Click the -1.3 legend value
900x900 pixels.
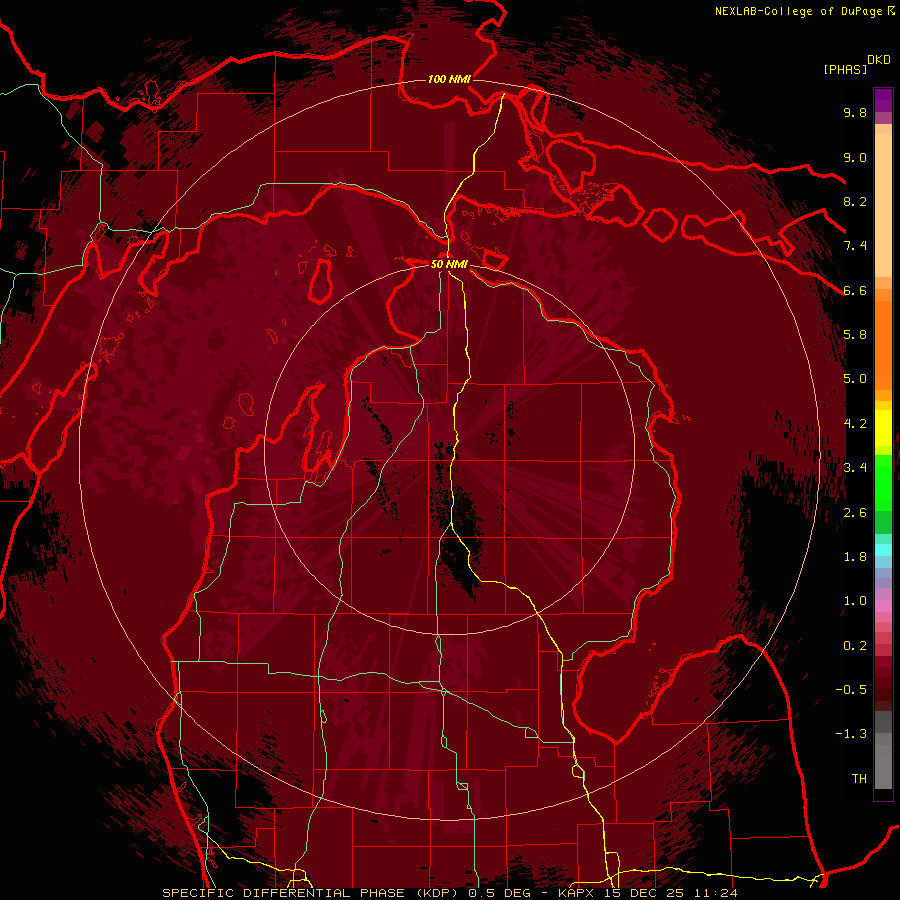[851, 734]
